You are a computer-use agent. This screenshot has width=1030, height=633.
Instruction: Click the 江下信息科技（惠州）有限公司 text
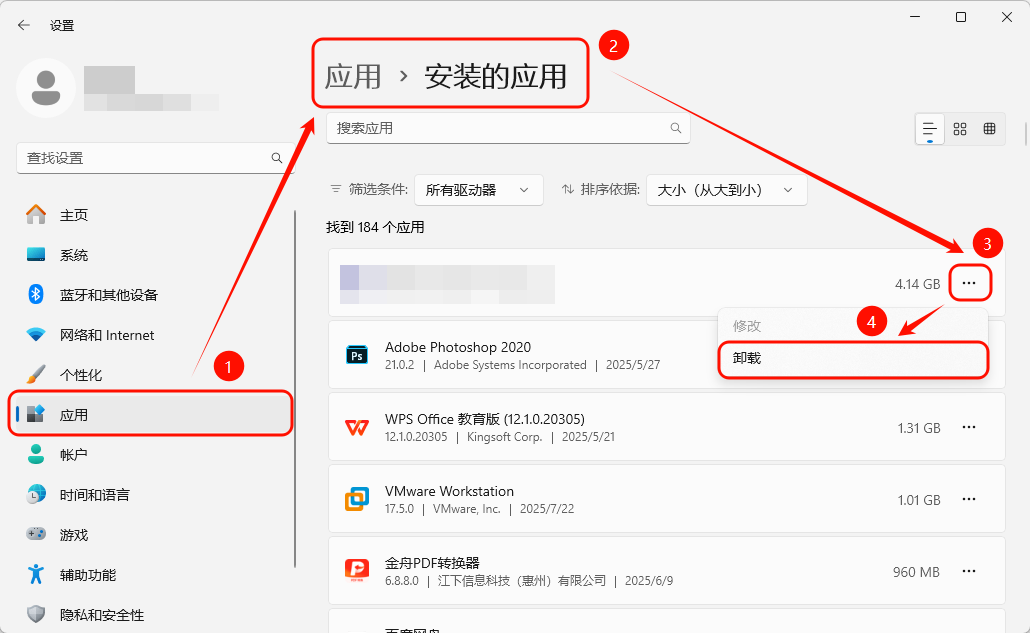(522, 580)
